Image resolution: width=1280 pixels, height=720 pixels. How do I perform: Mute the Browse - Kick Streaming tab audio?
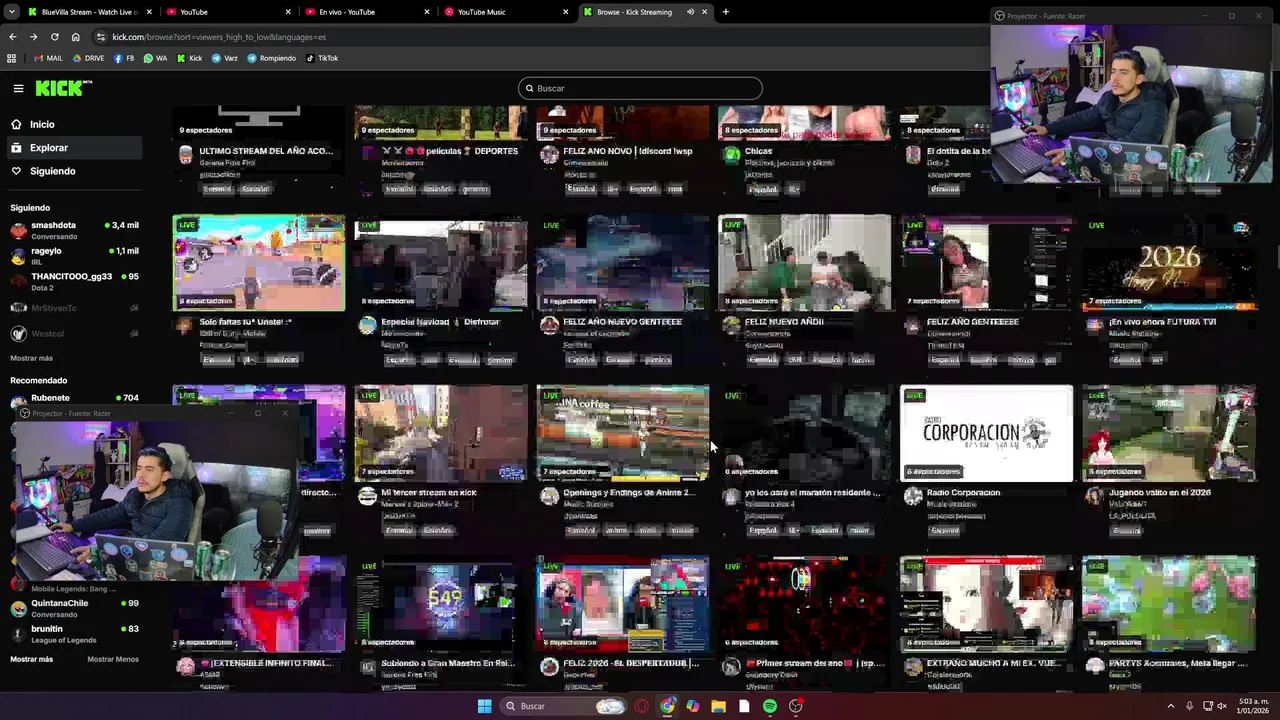pos(690,12)
